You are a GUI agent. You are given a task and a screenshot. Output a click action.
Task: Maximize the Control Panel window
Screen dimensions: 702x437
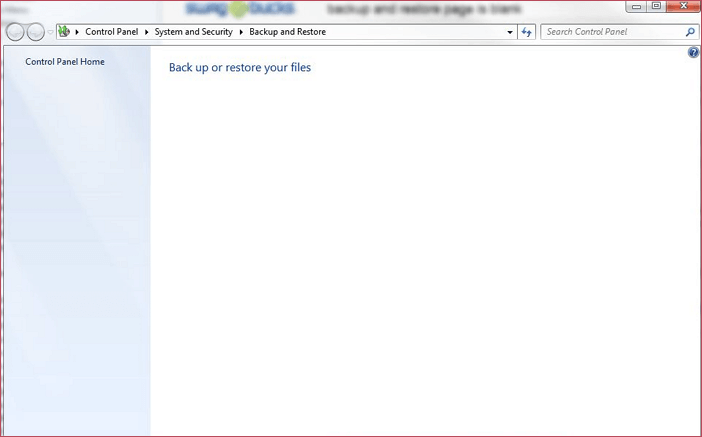(x=656, y=6)
